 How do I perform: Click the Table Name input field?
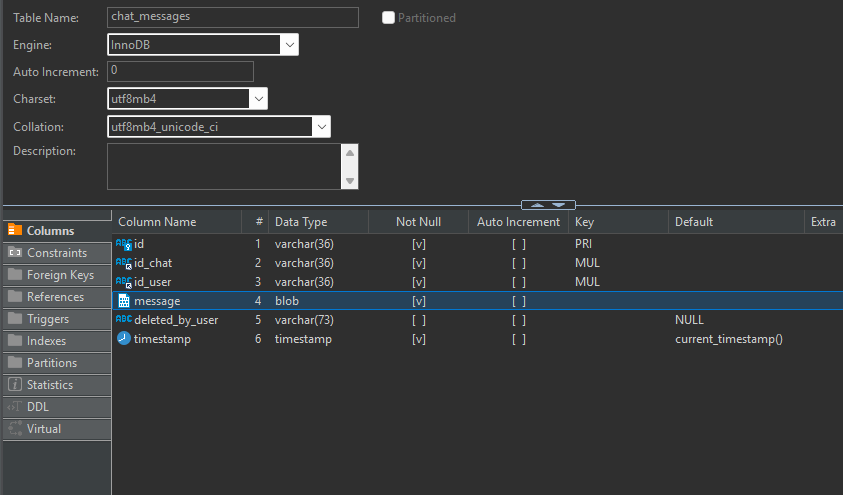point(233,17)
